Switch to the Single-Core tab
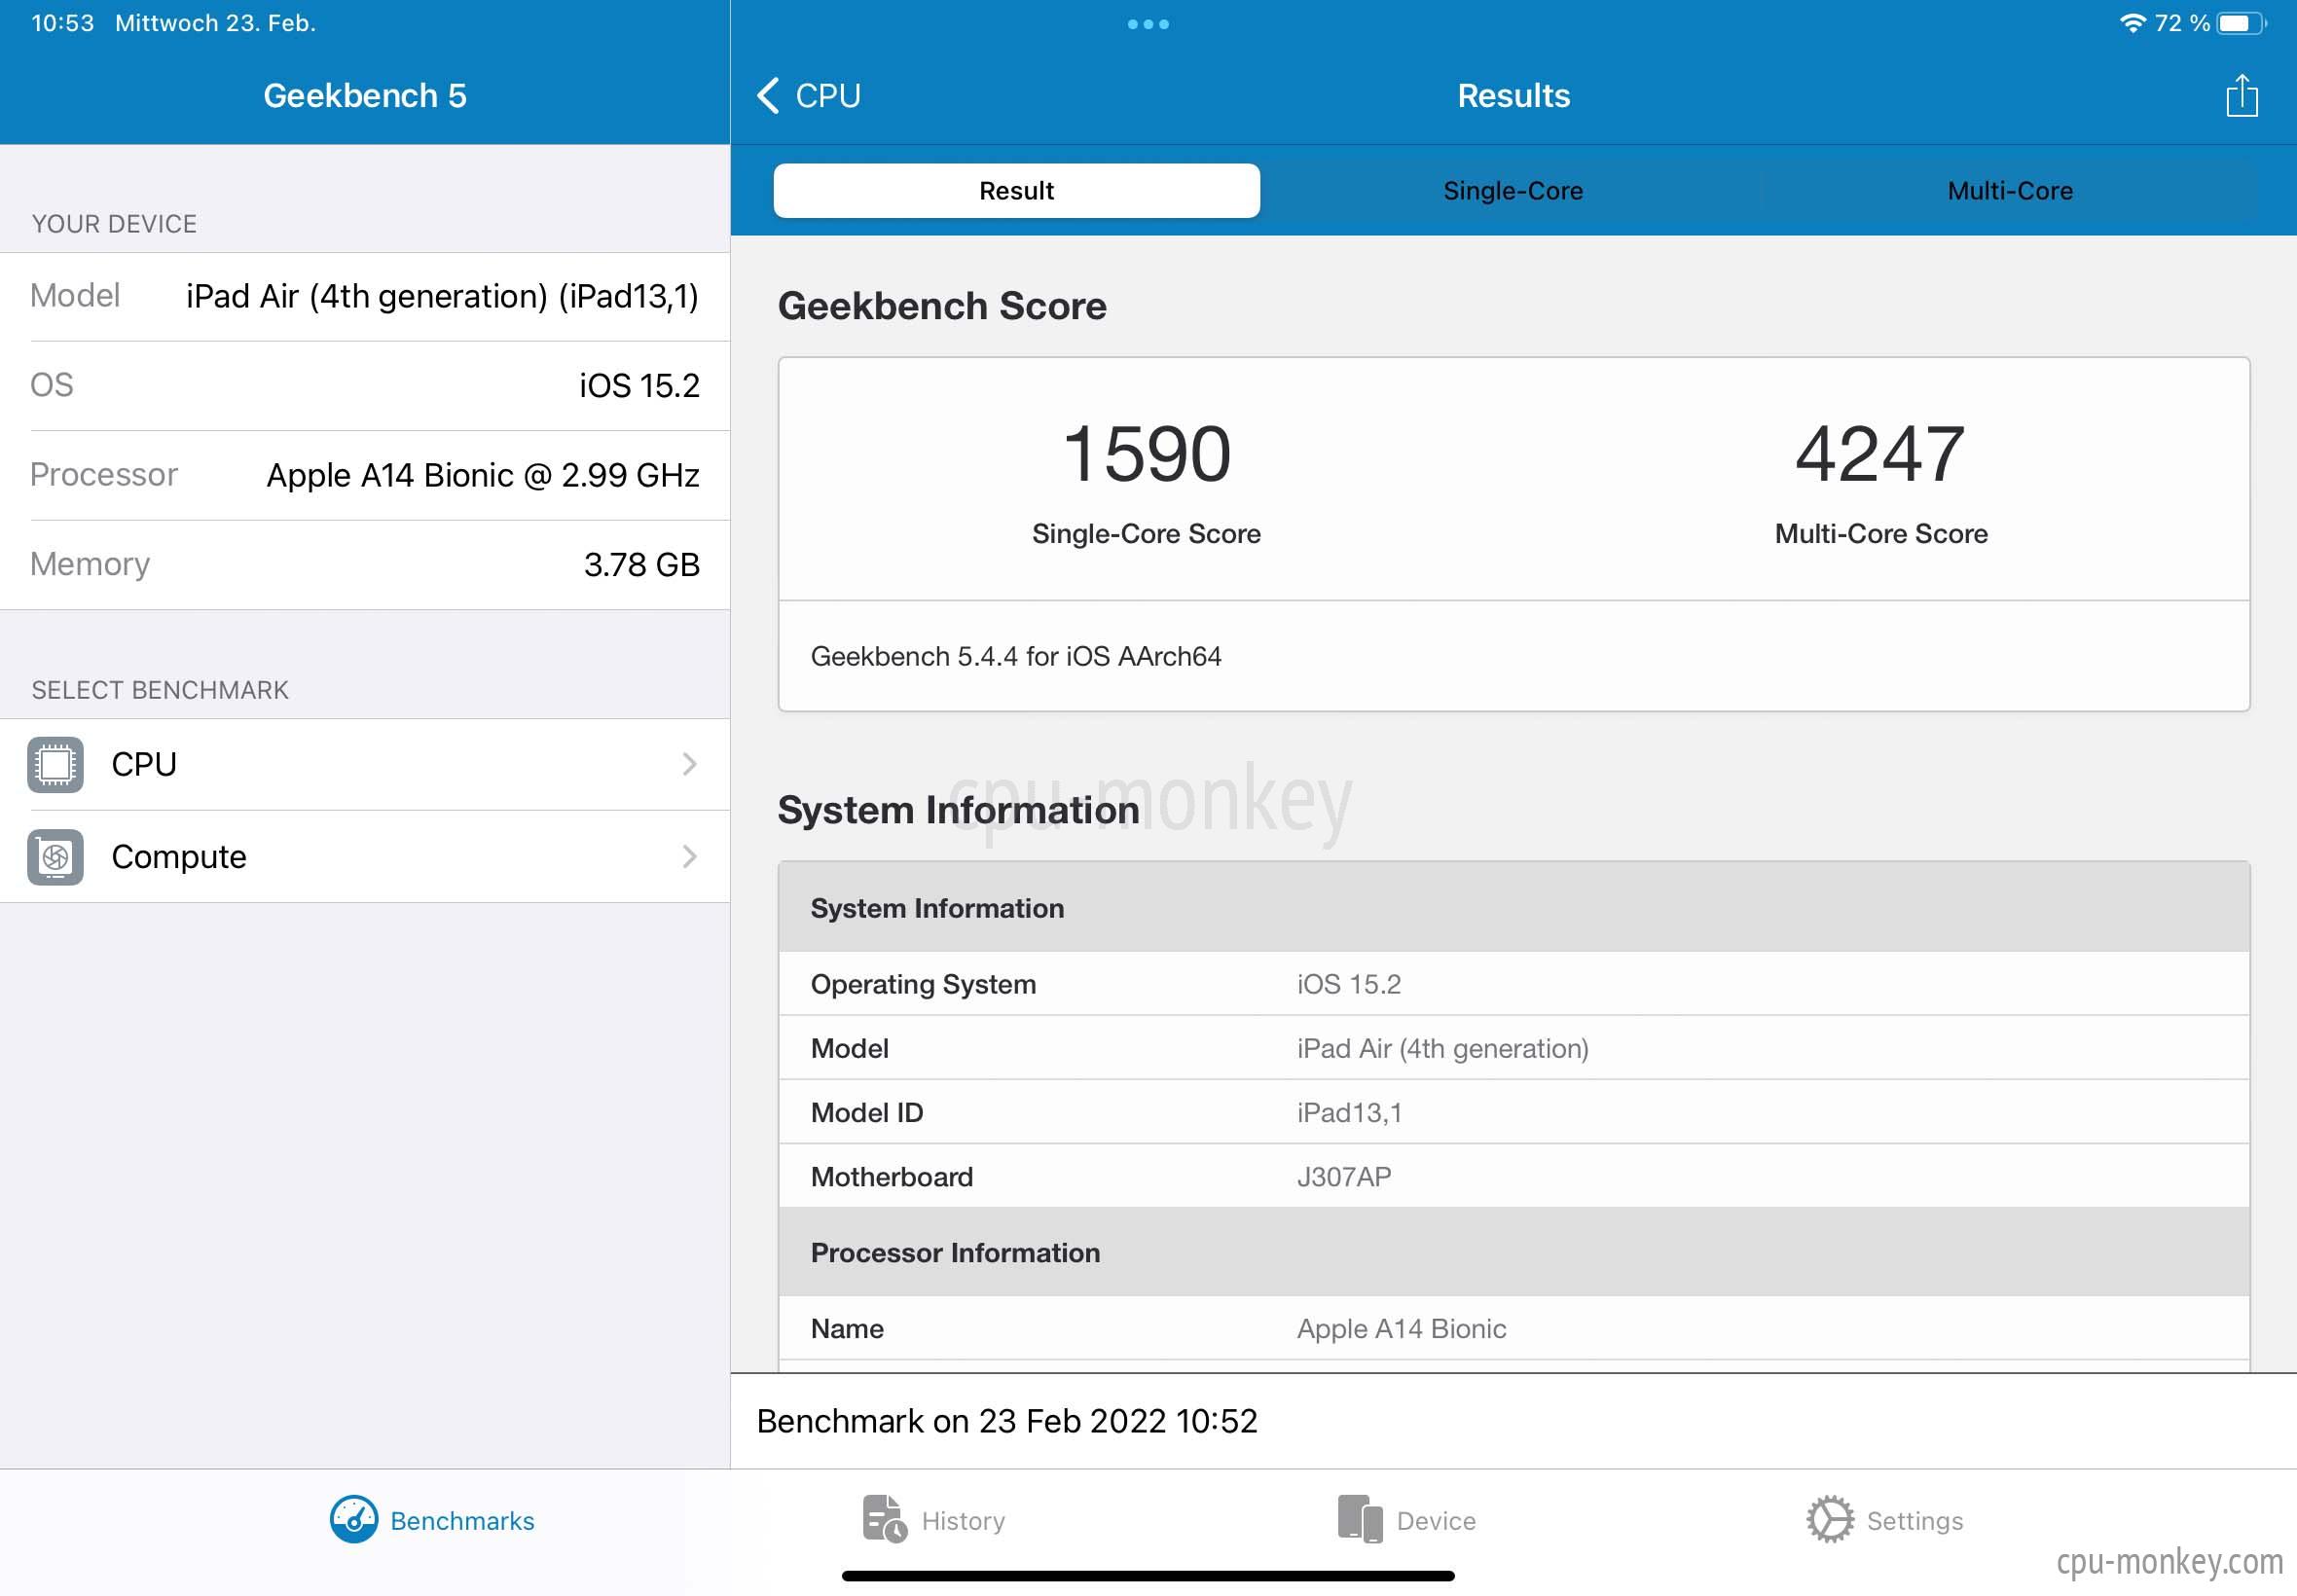The width and height of the screenshot is (2297, 1596). click(1512, 191)
